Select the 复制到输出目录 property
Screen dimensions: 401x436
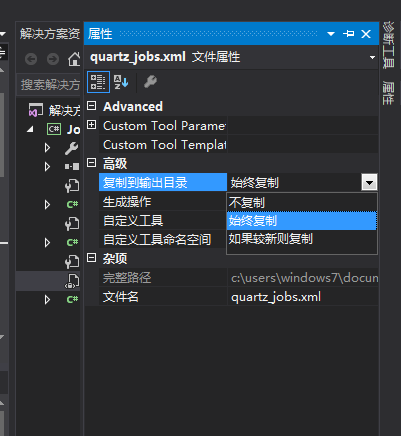tap(163, 182)
